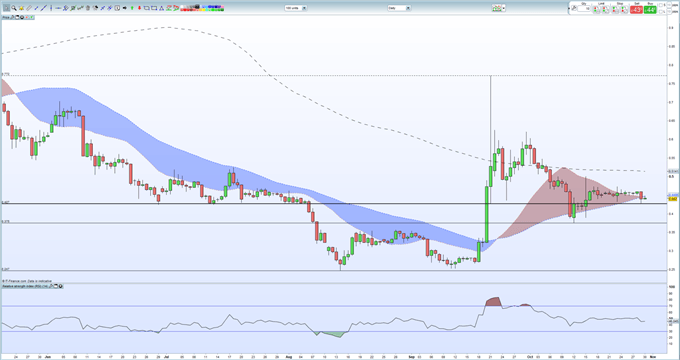This screenshot has height=360, width=680.
Task: Click the Qty quantity input field
Action: (x=584, y=9)
